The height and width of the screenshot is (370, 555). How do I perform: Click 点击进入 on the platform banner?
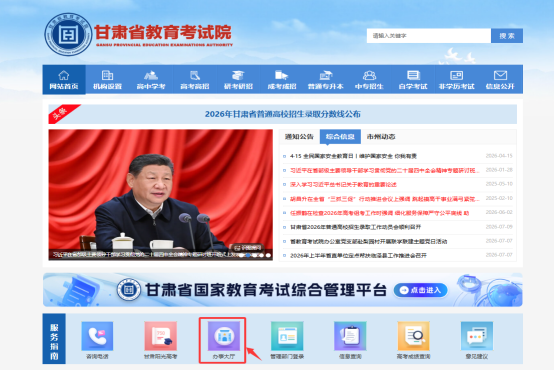(420, 290)
